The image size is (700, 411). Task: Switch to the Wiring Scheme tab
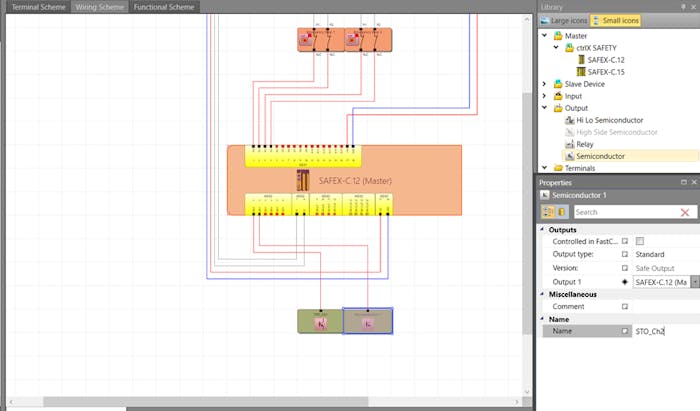[100, 7]
